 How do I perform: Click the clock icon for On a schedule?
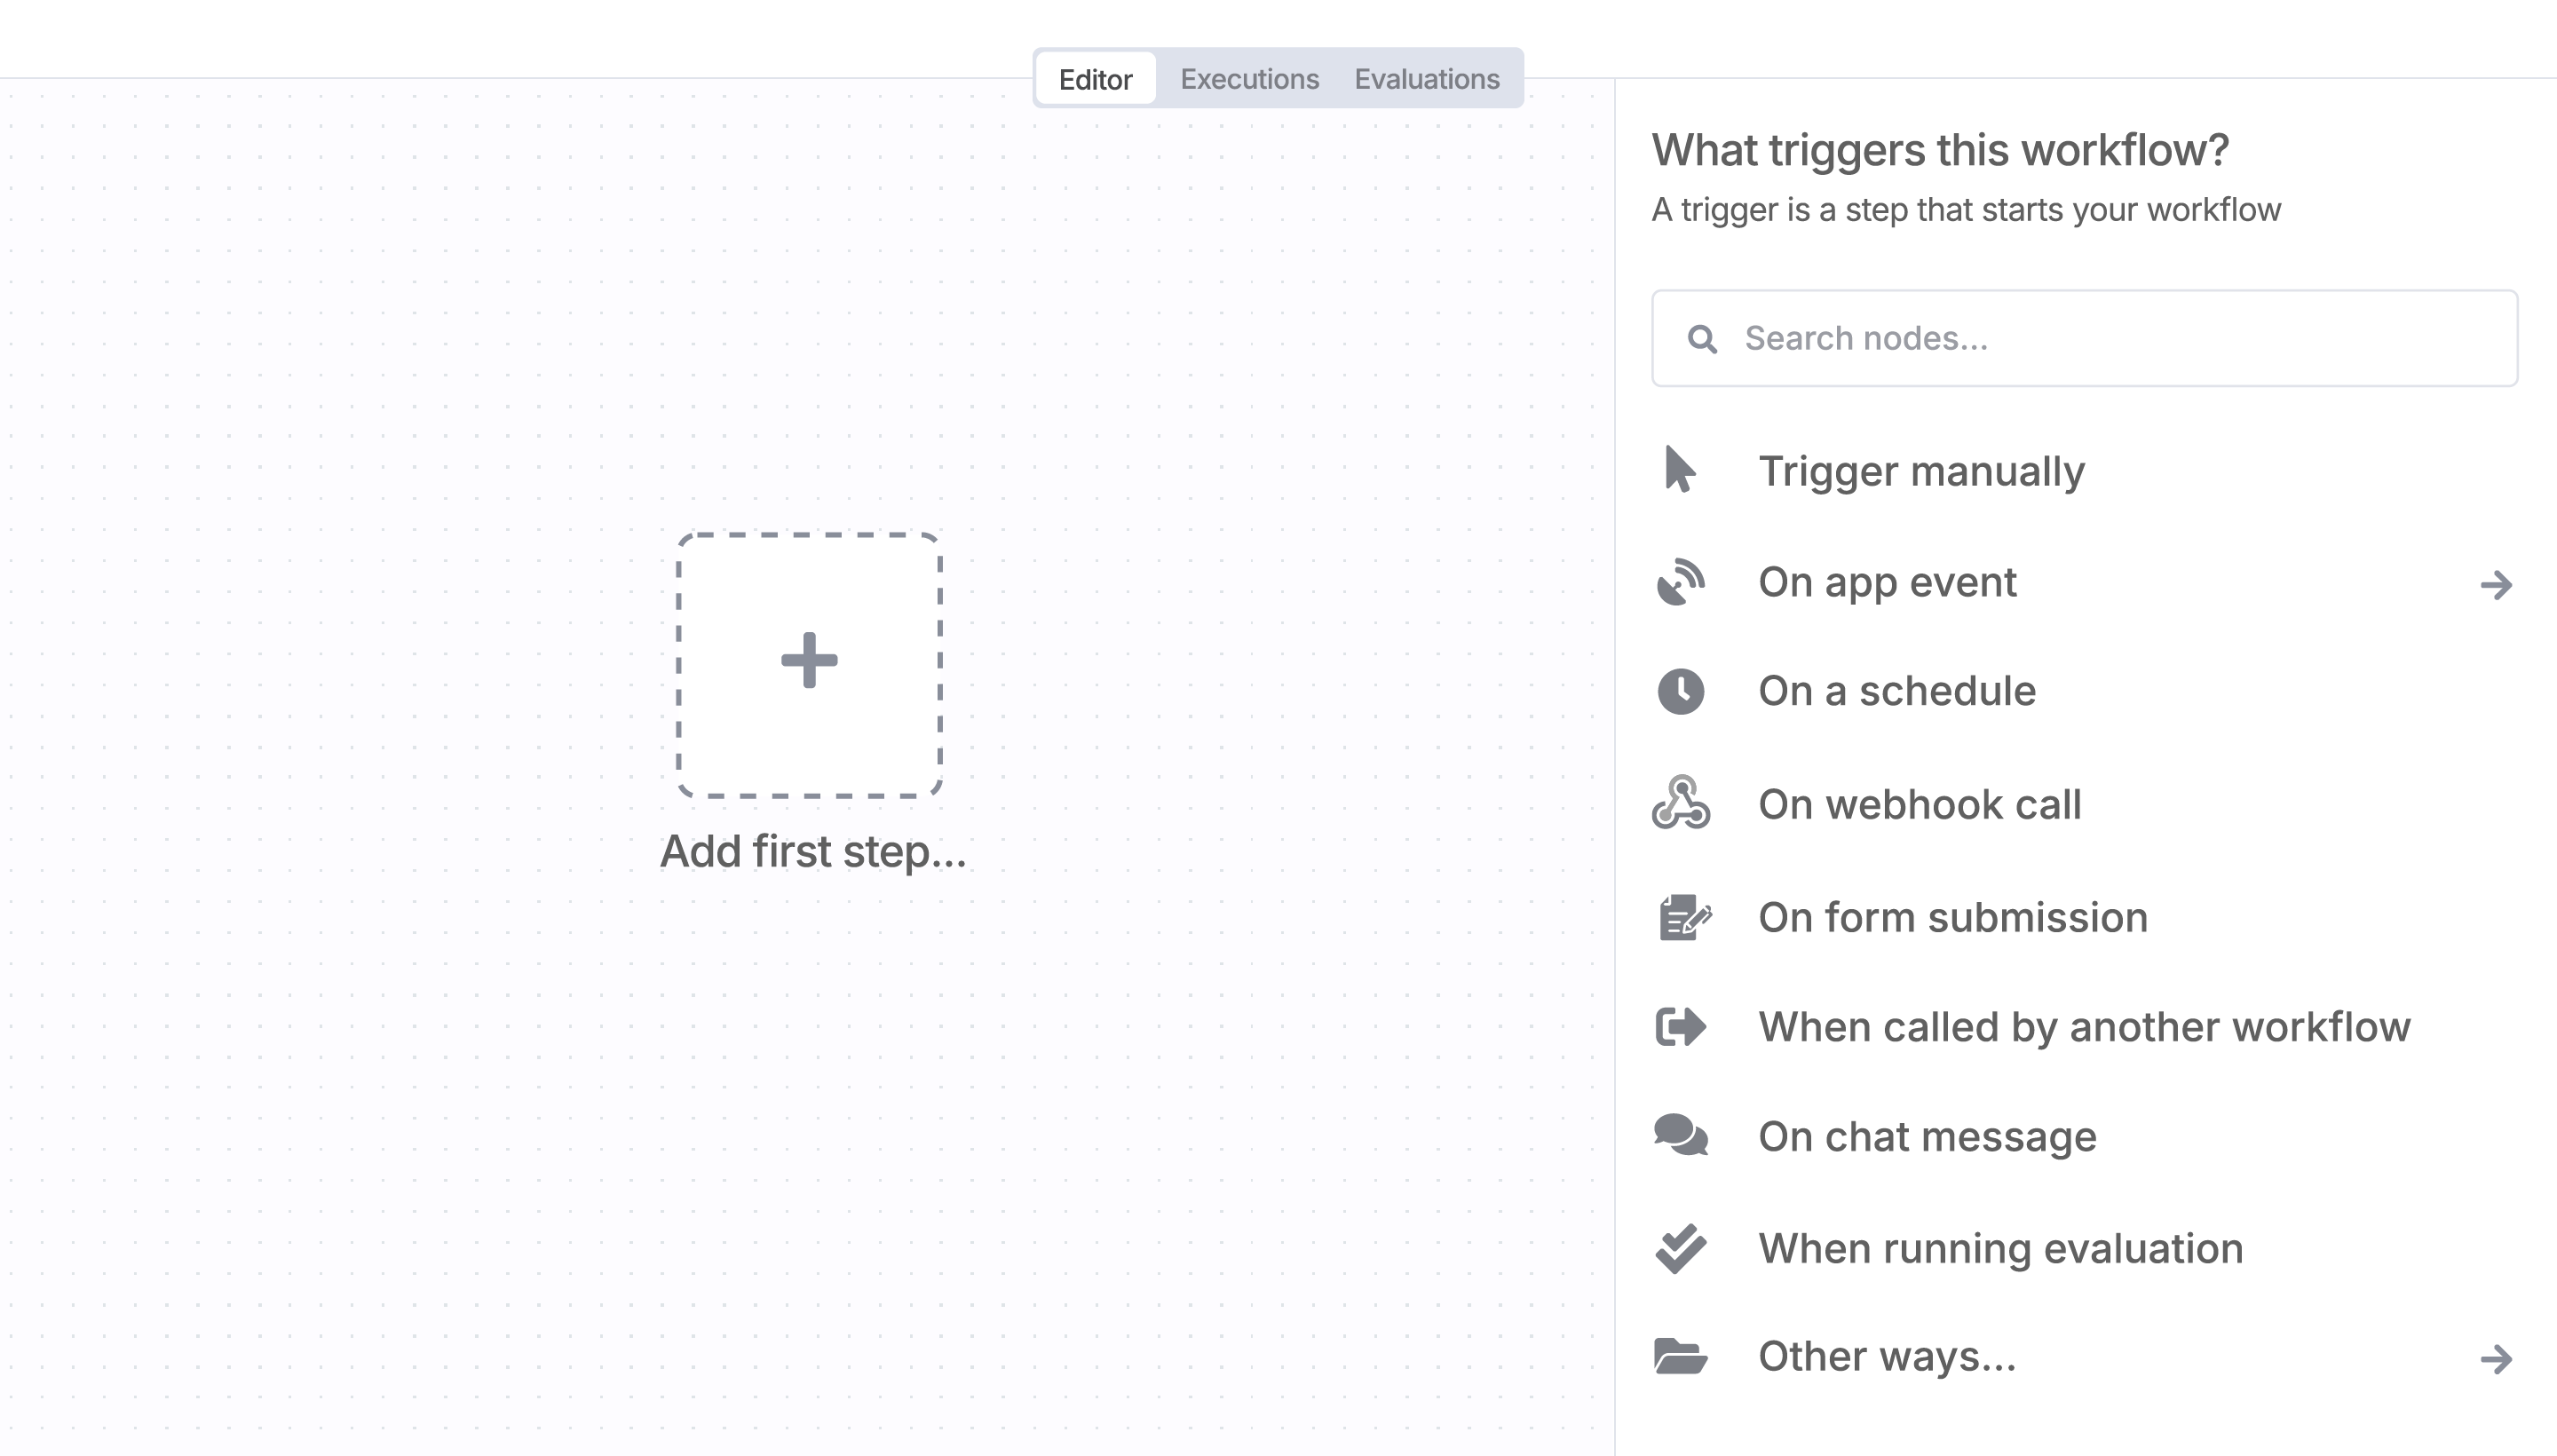point(1680,691)
